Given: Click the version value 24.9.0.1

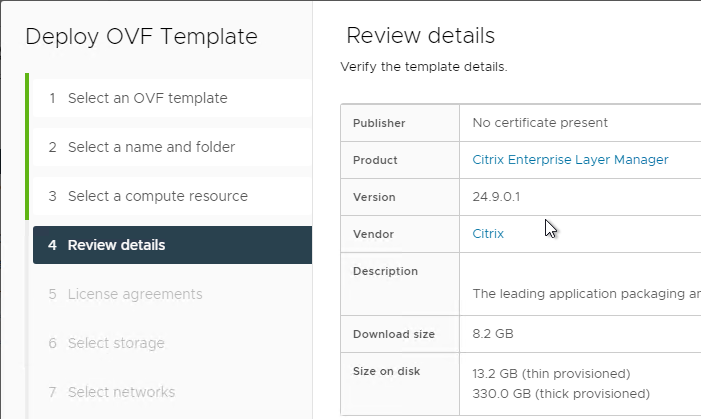Looking at the screenshot, I should tap(496, 197).
